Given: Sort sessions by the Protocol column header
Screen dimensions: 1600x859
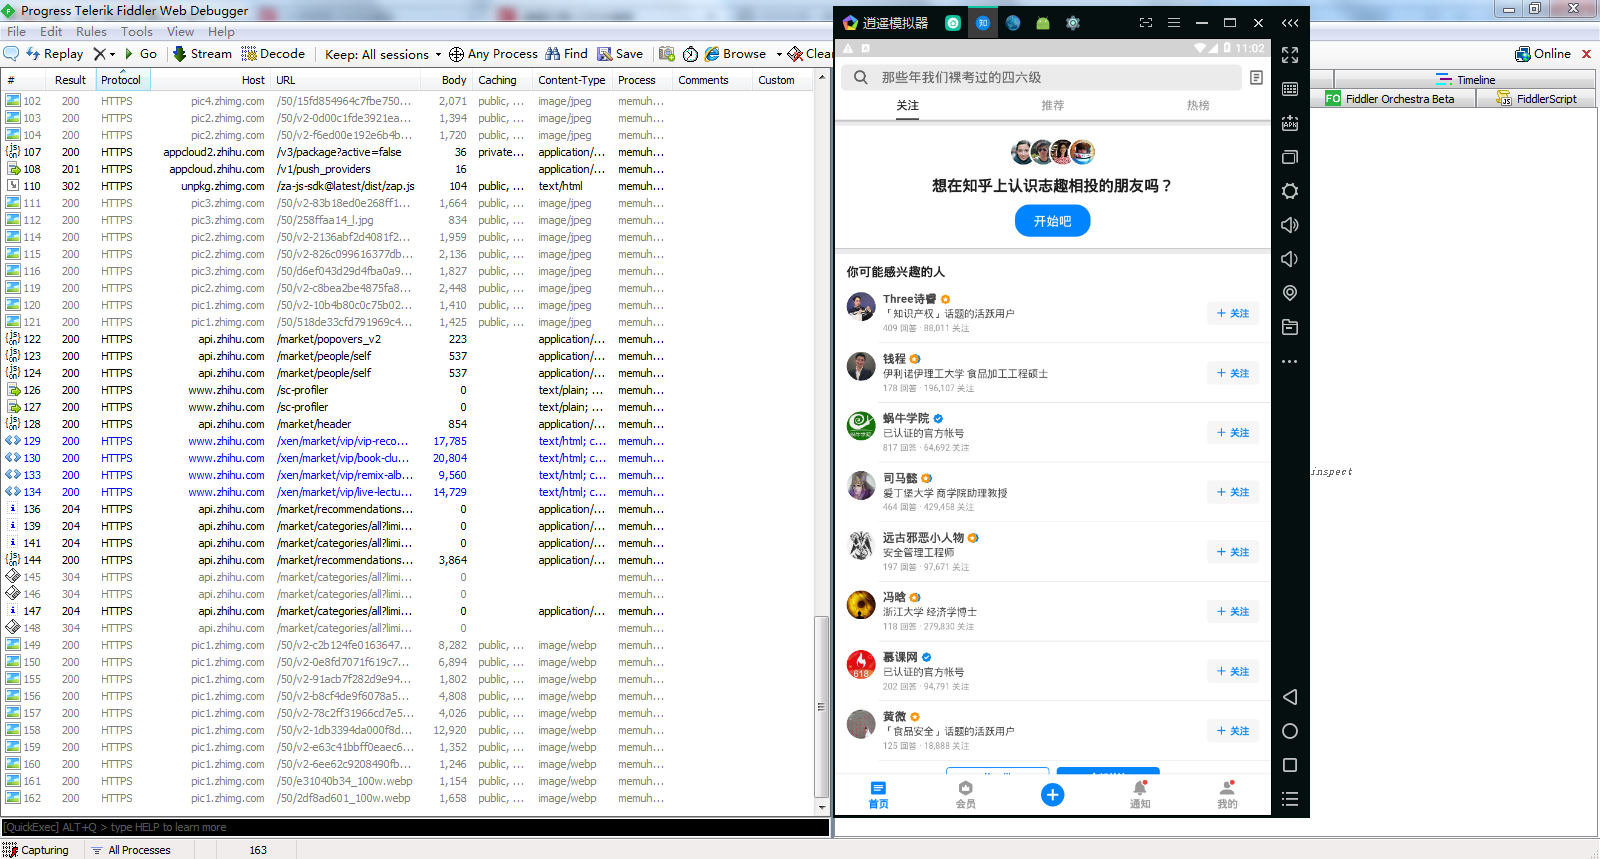Looking at the screenshot, I should point(122,80).
